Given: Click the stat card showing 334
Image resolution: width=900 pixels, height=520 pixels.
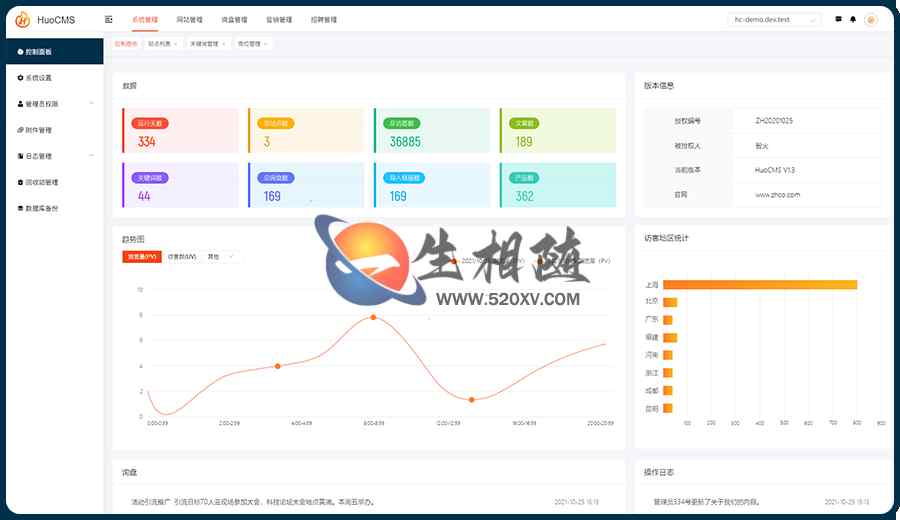Looking at the screenshot, I should 180,131.
